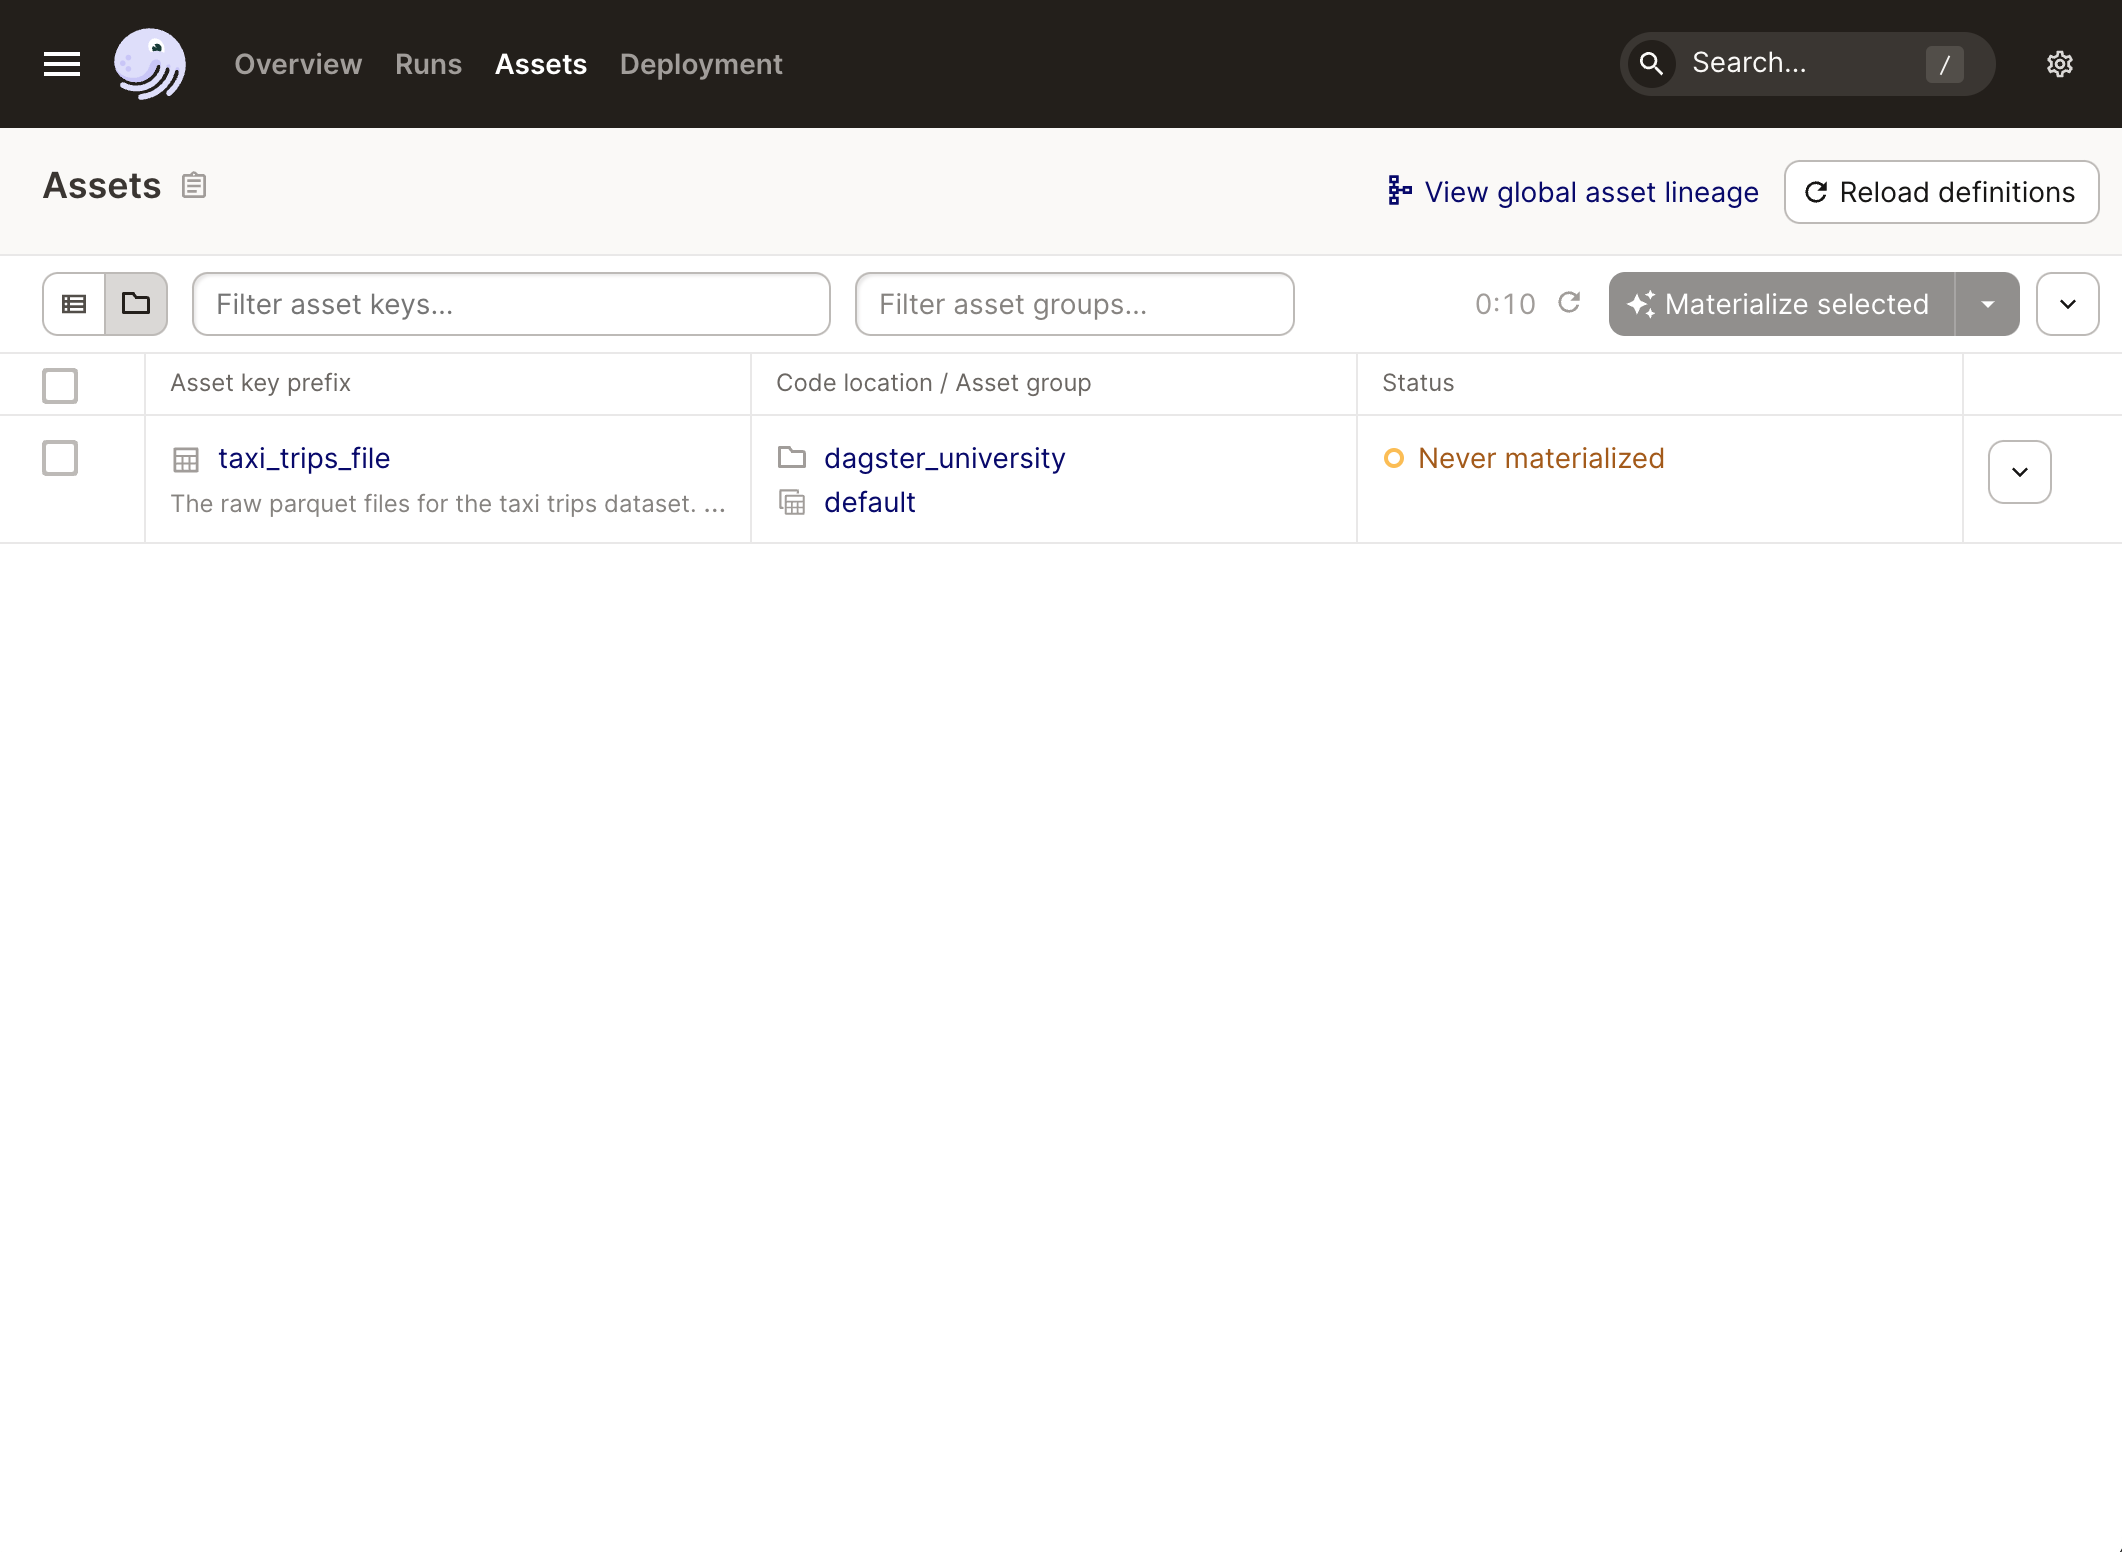Viewport: 2122px width, 1552px height.
Task: Expand the taxi_trips_file row actions menu
Action: tap(2019, 472)
